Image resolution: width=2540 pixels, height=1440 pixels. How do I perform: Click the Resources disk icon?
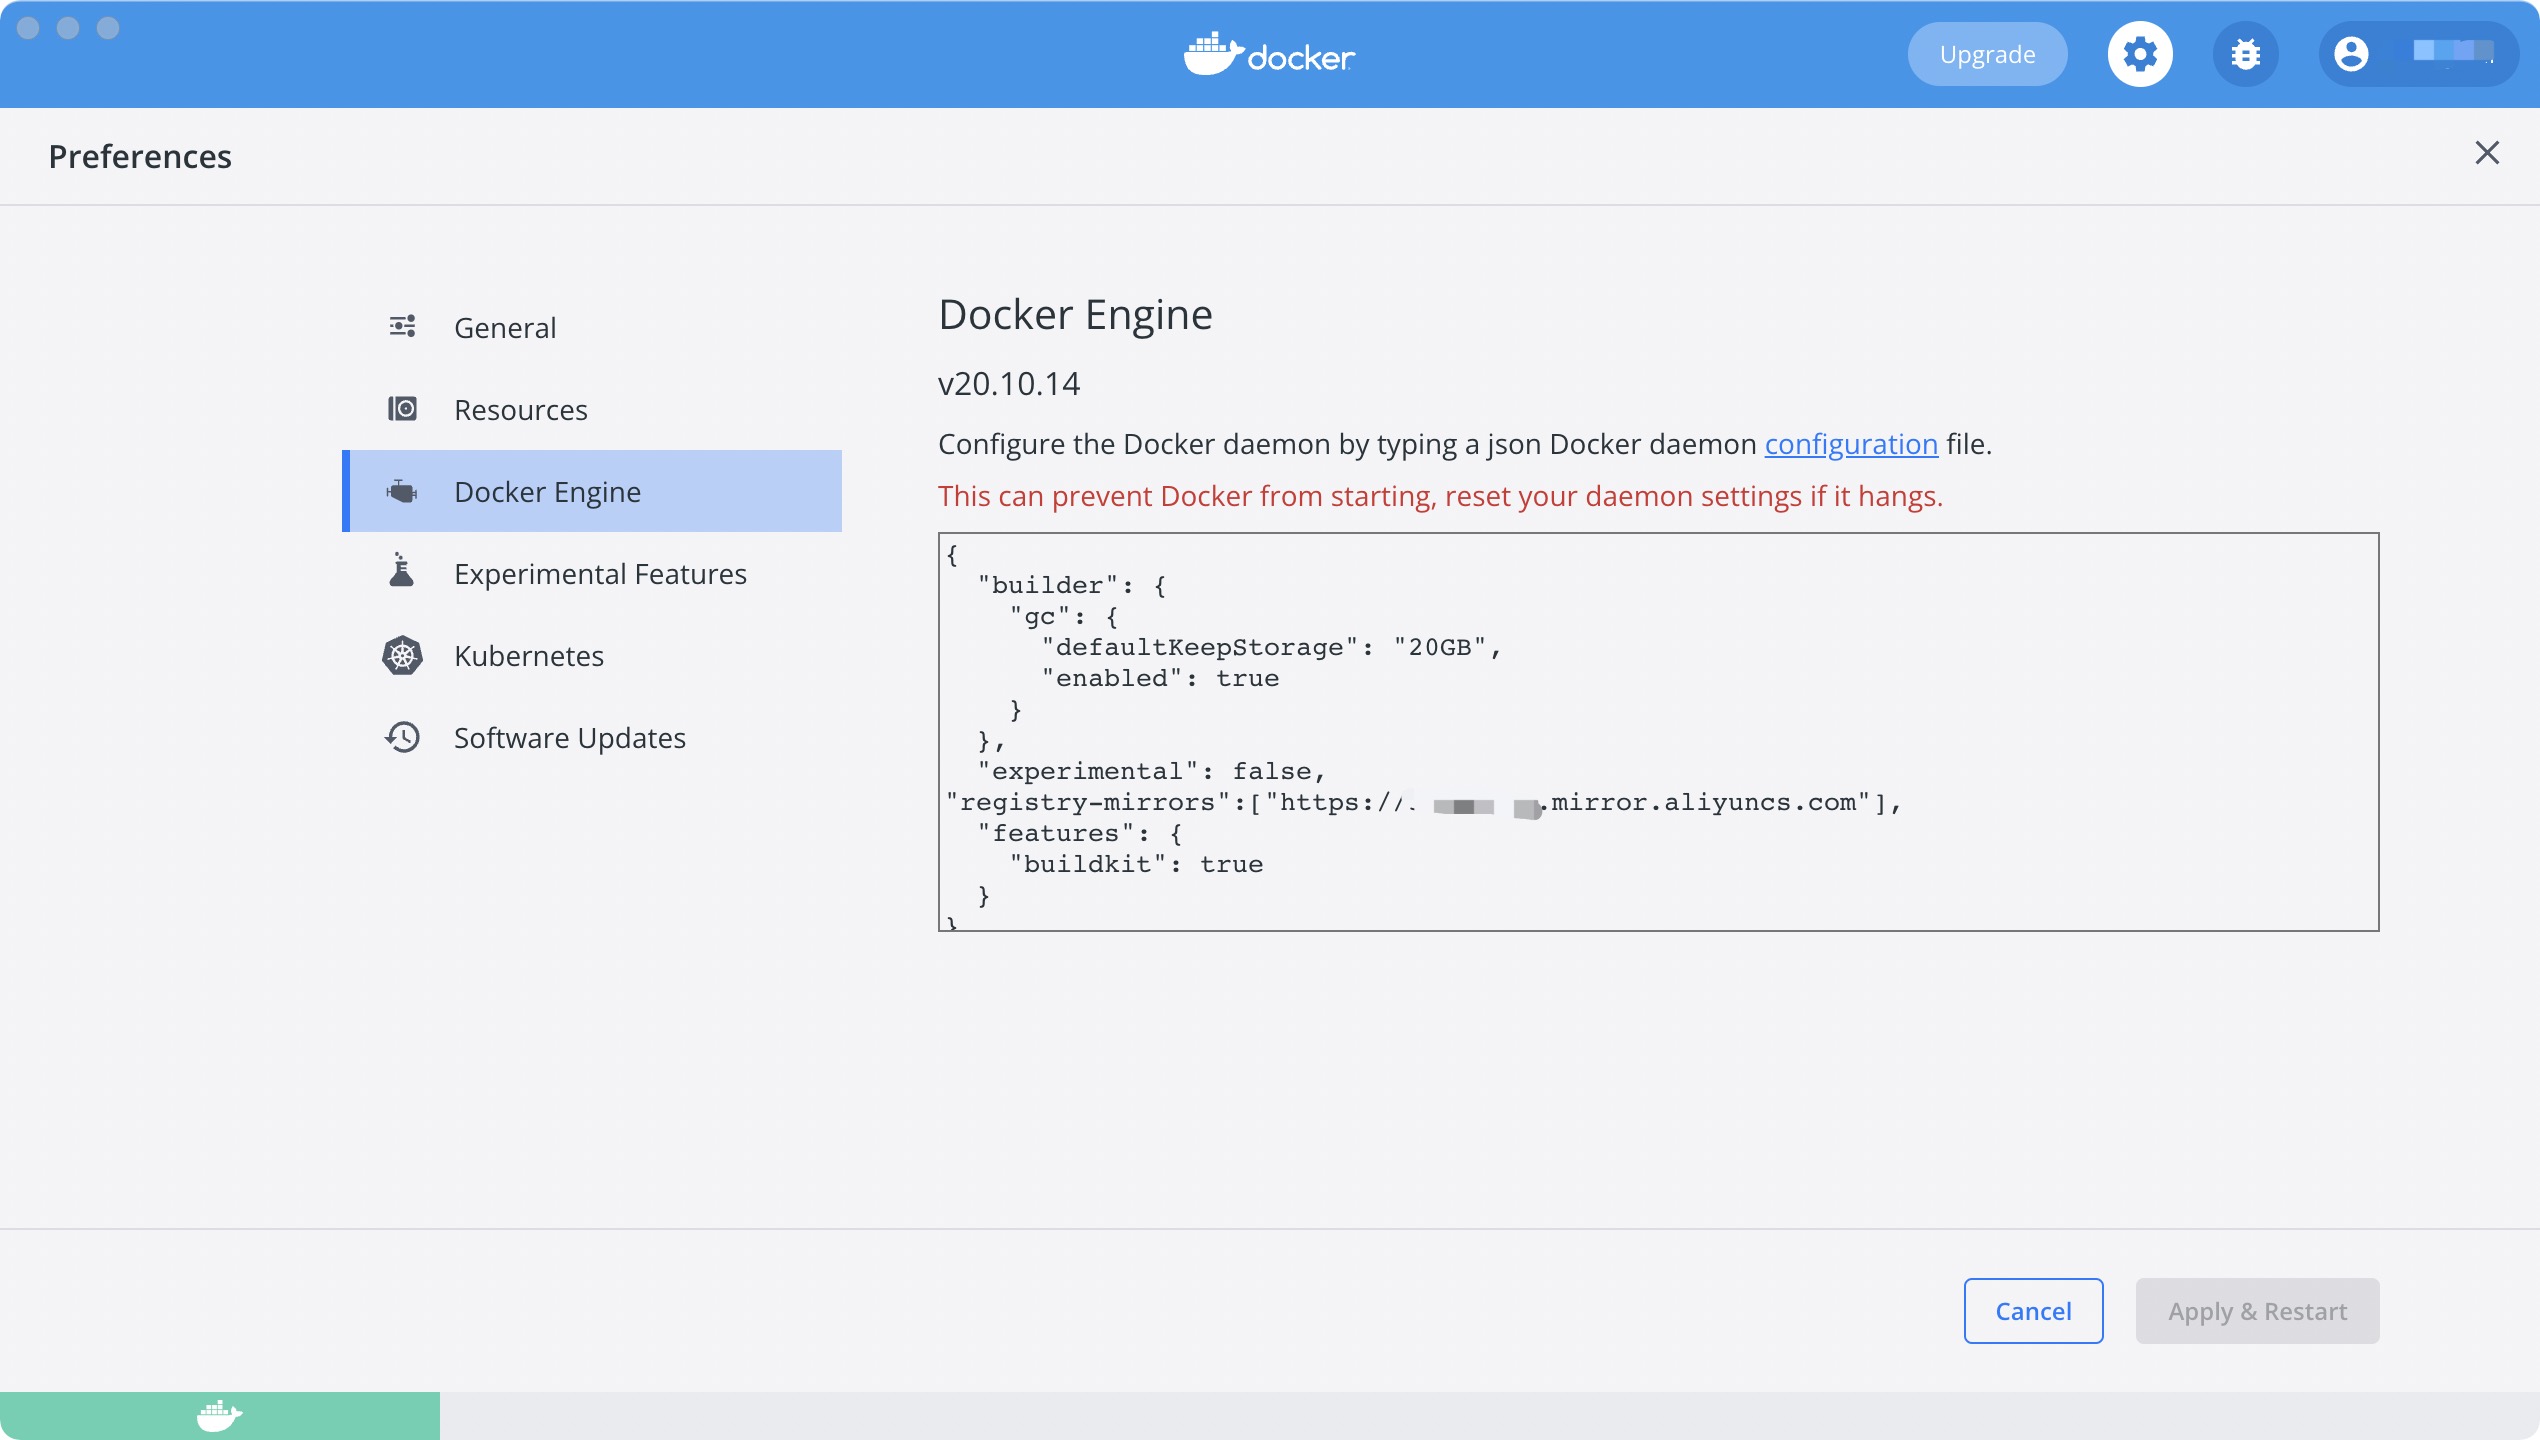(402, 409)
